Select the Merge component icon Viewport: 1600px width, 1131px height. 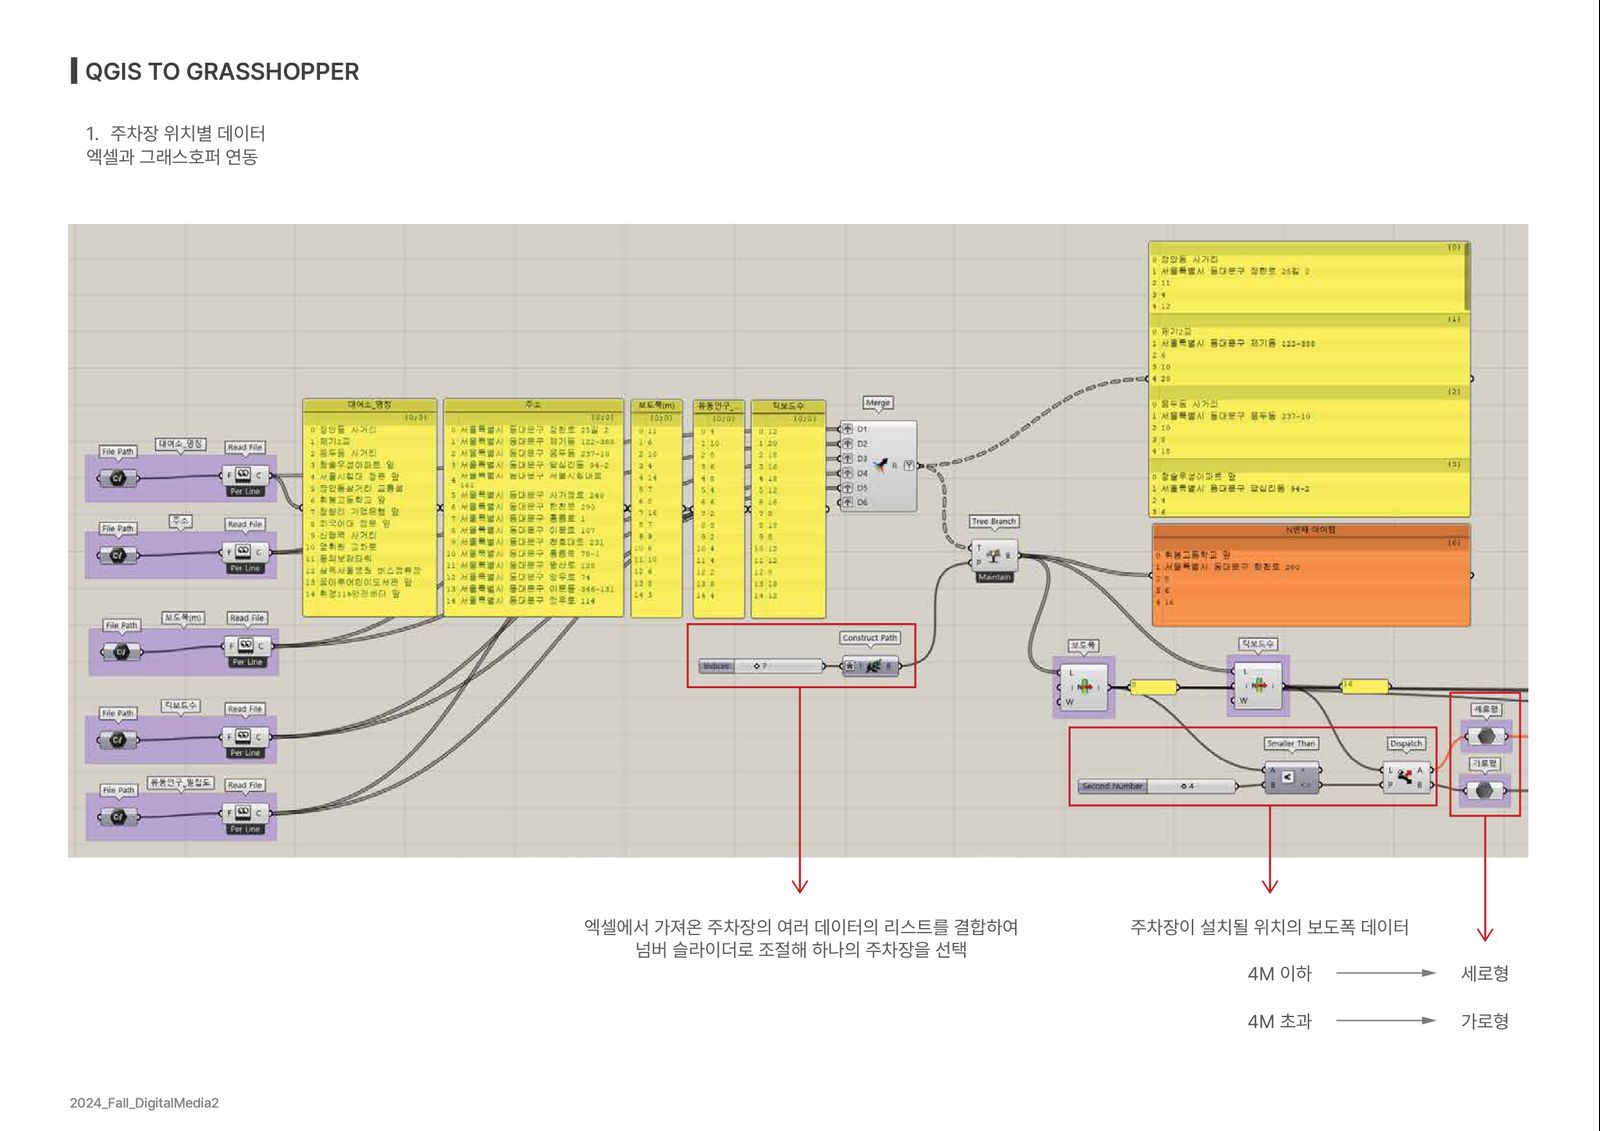point(880,465)
